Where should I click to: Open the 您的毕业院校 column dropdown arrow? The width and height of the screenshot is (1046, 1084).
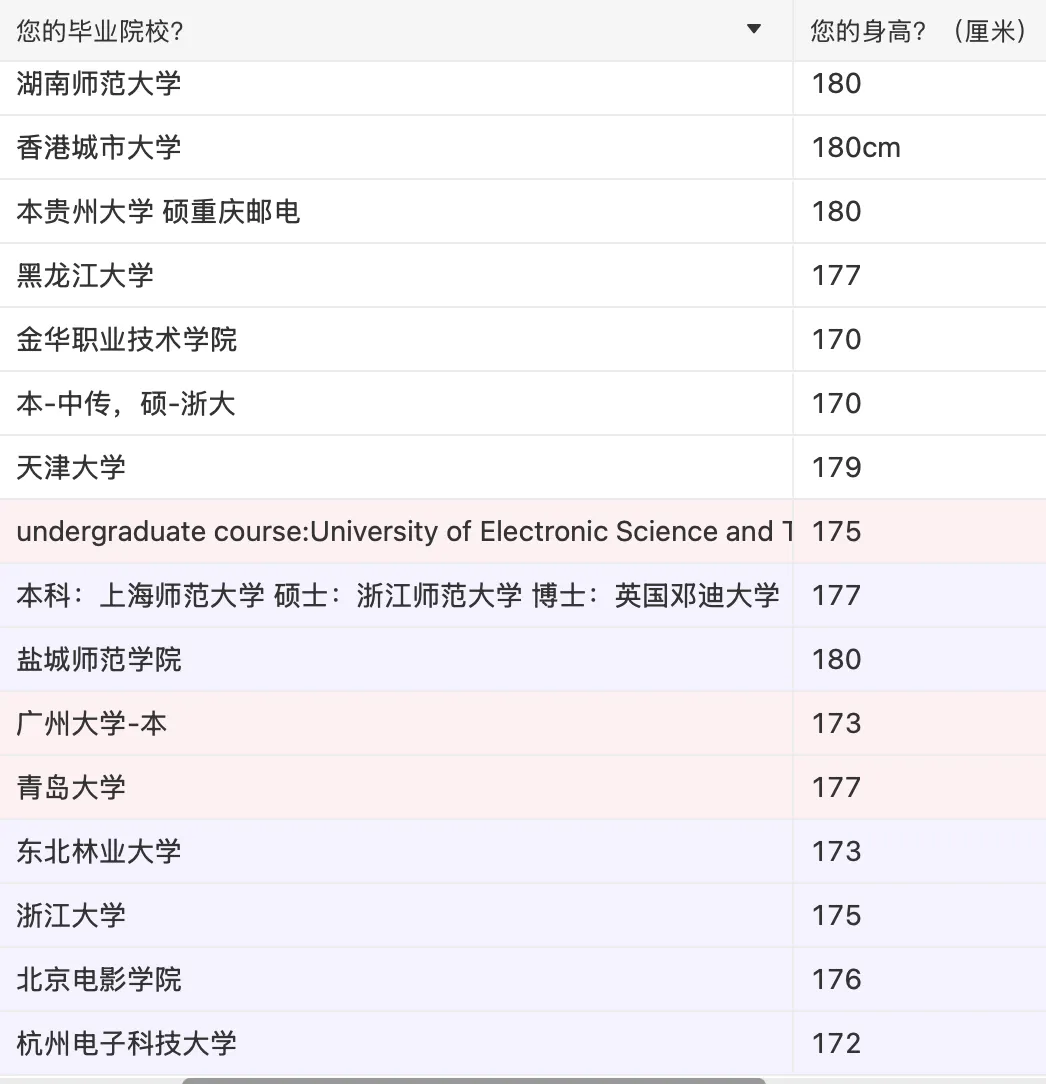(x=754, y=30)
